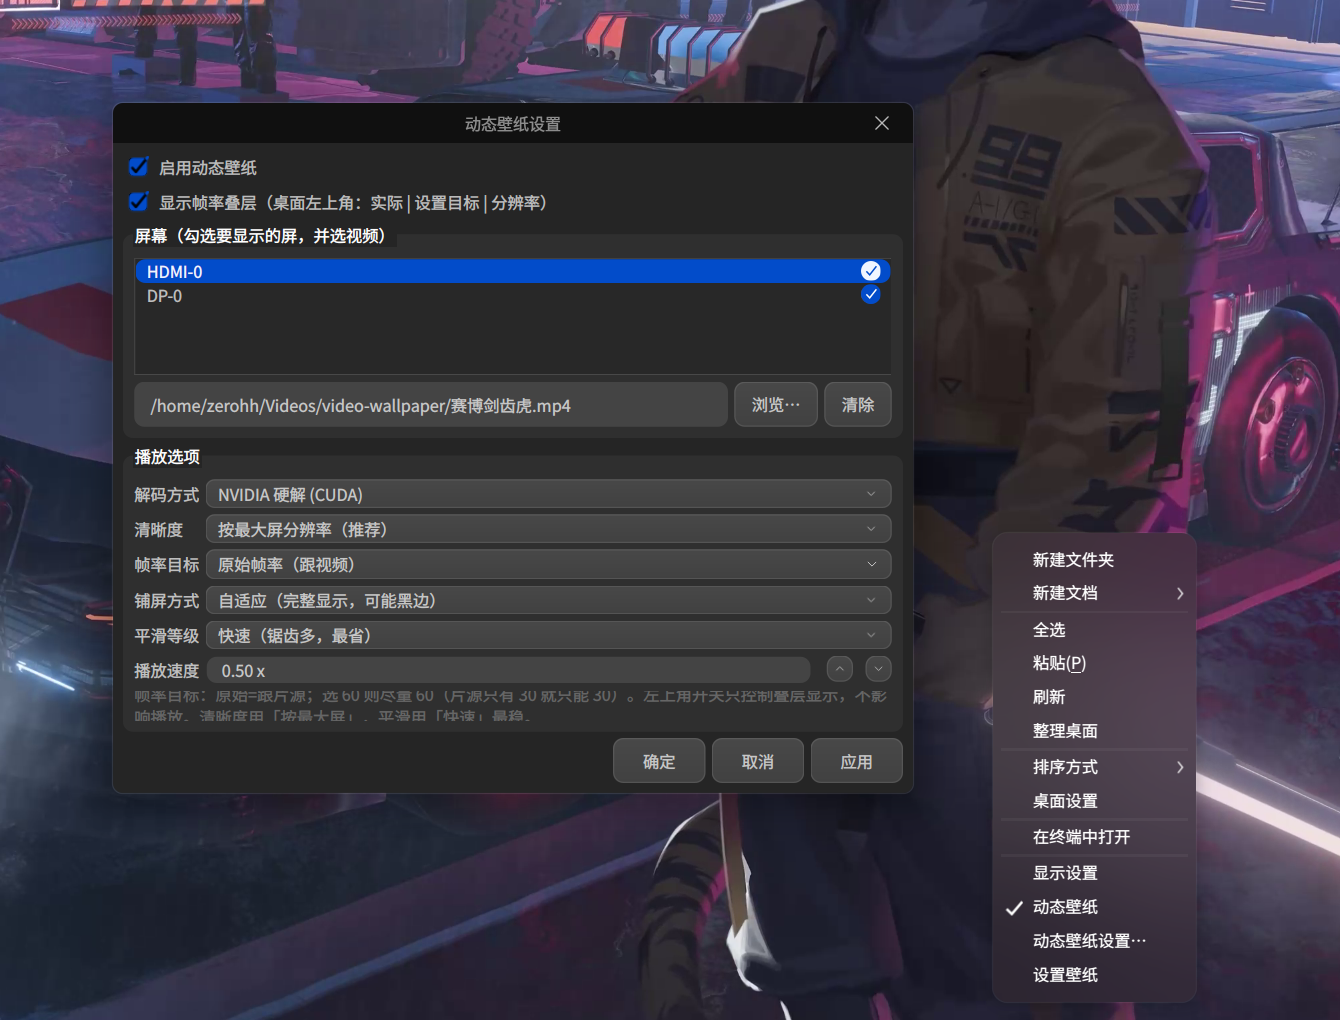Select the DP-0 screen row
This screenshot has height=1020, width=1340.
[x=513, y=296]
